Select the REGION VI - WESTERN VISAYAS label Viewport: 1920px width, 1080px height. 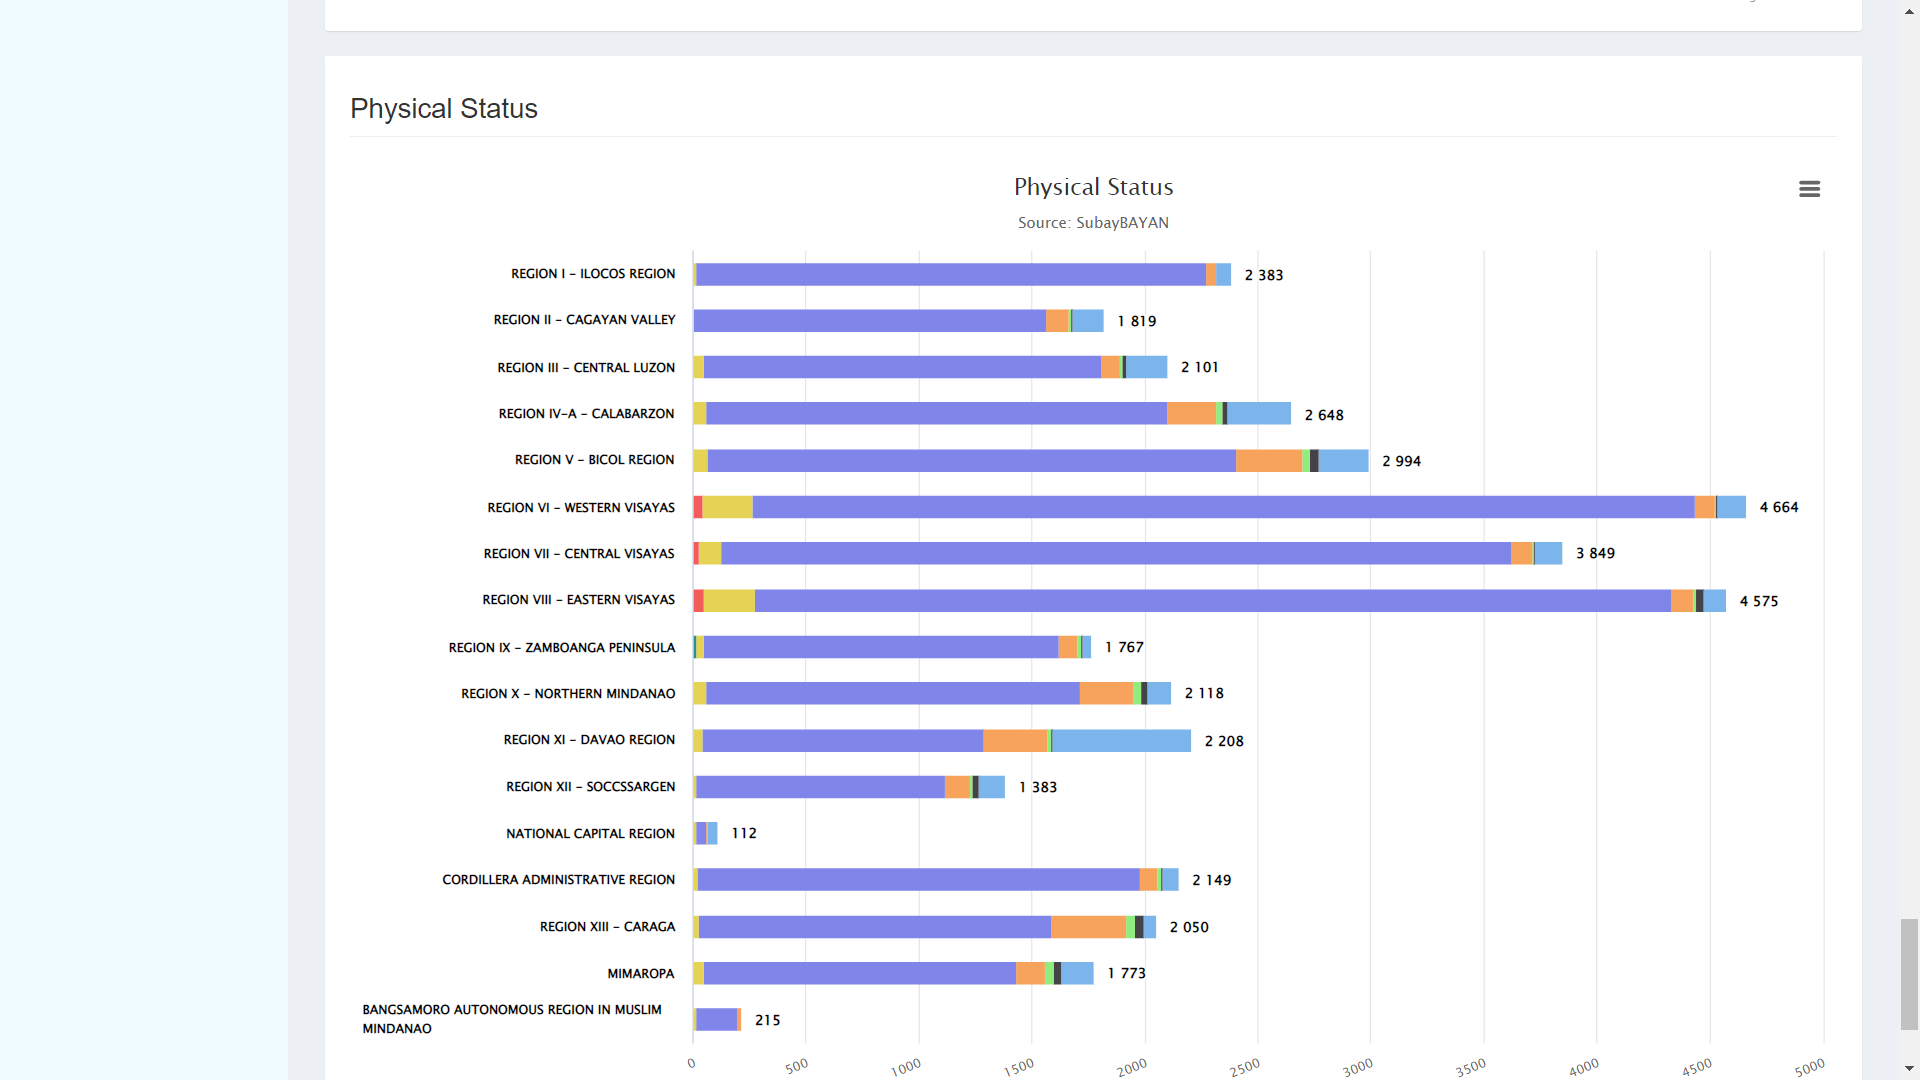581,508
